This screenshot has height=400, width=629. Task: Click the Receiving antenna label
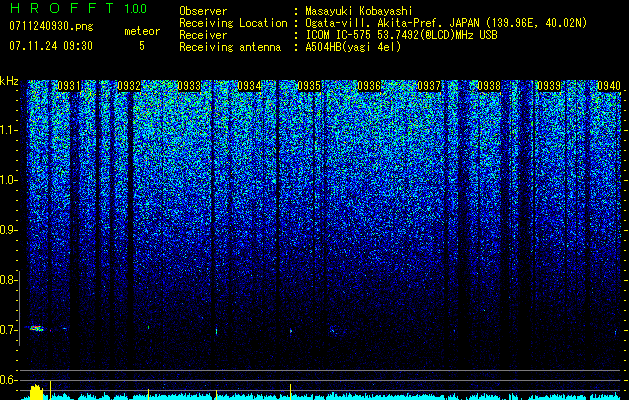click(230, 47)
